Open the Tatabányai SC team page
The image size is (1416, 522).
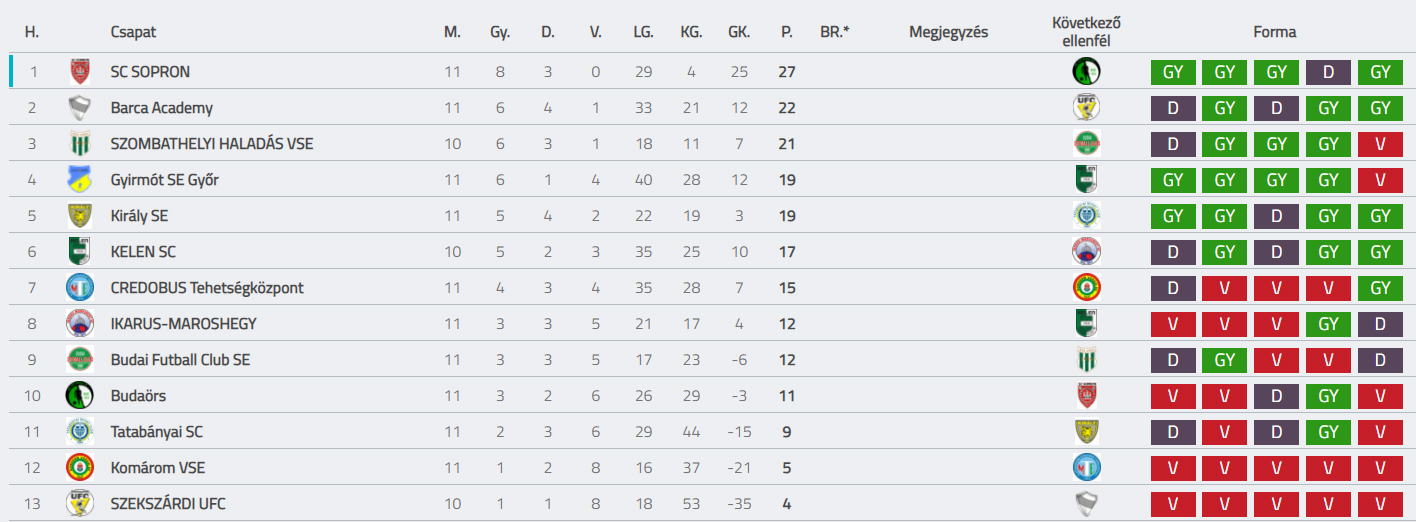[x=157, y=432]
